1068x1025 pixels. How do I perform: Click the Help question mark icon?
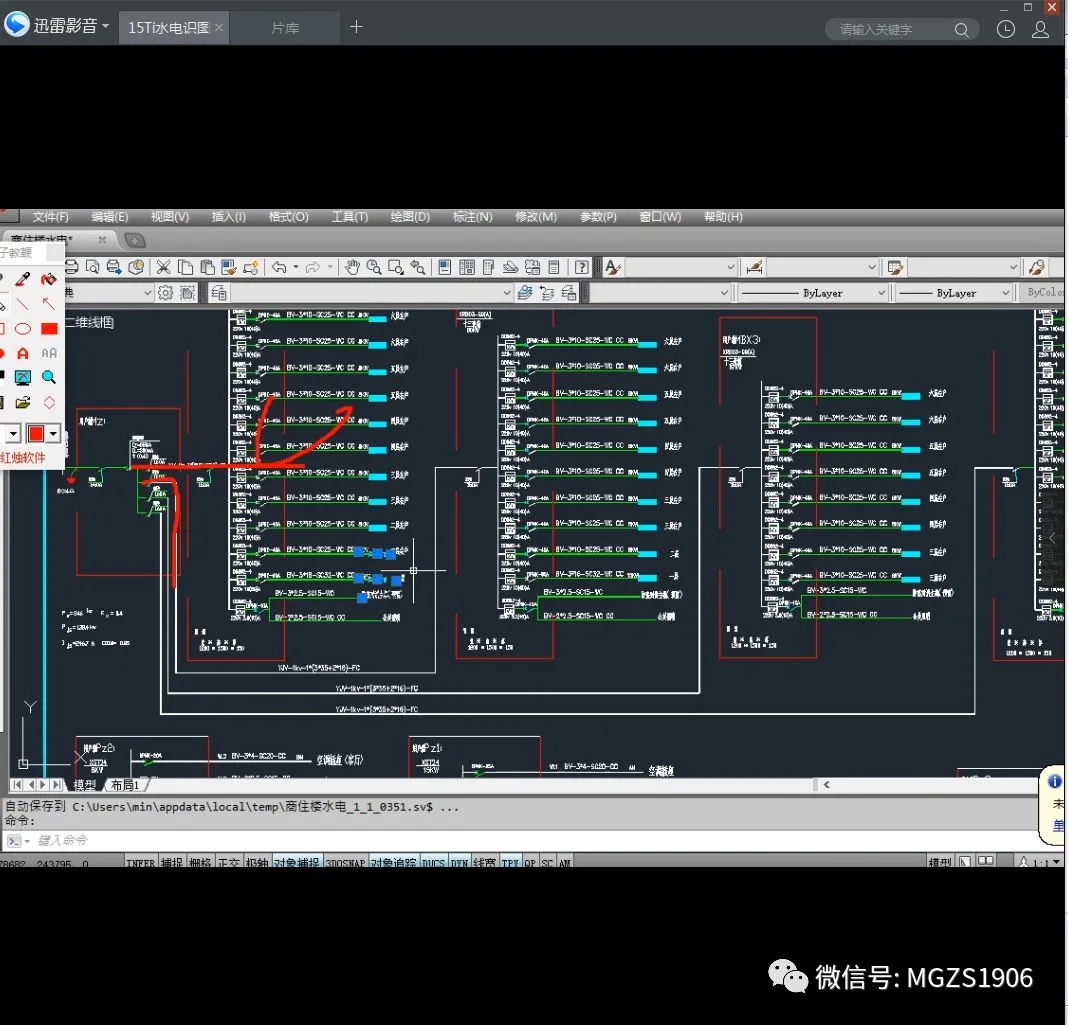[x=581, y=267]
